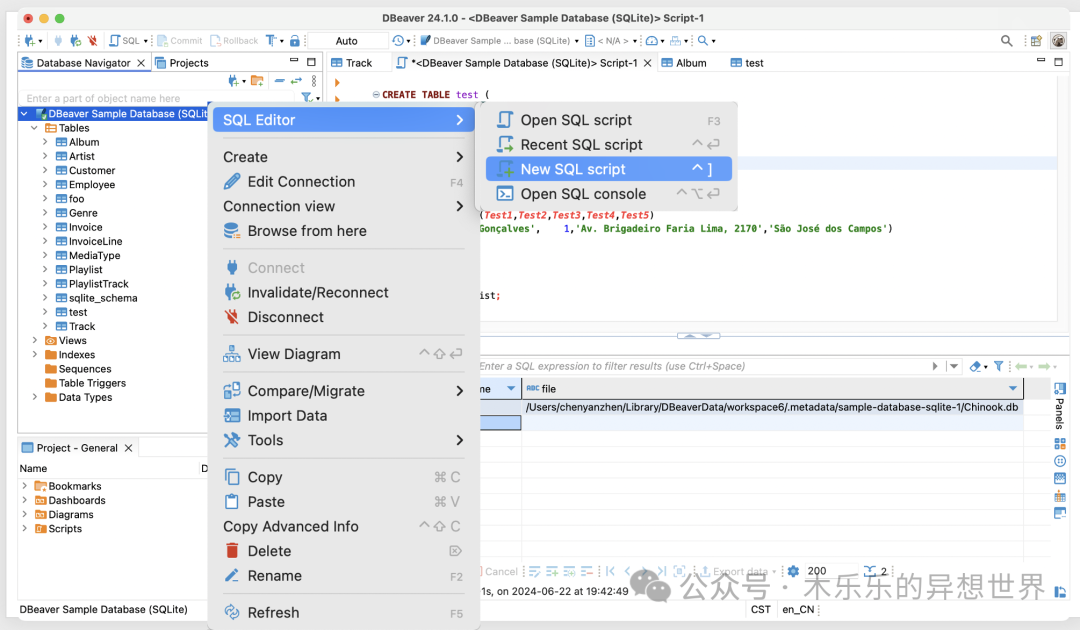The image size is (1080, 630).
Task: Select View Diagram in context menu
Action: [343, 354]
